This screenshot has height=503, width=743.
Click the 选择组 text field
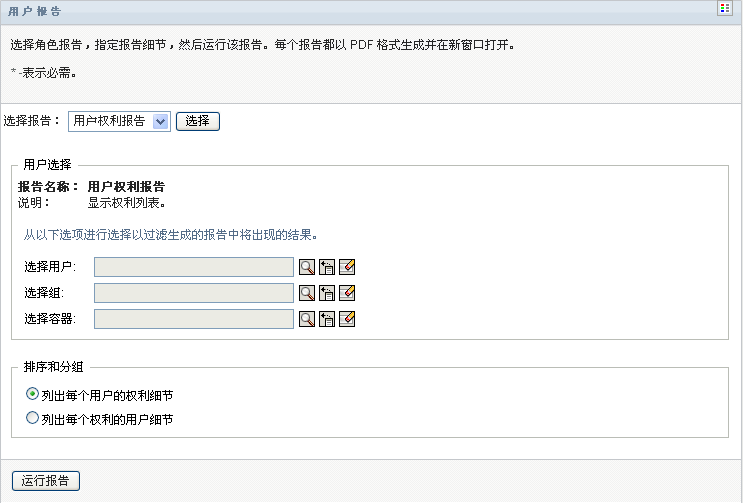click(194, 292)
